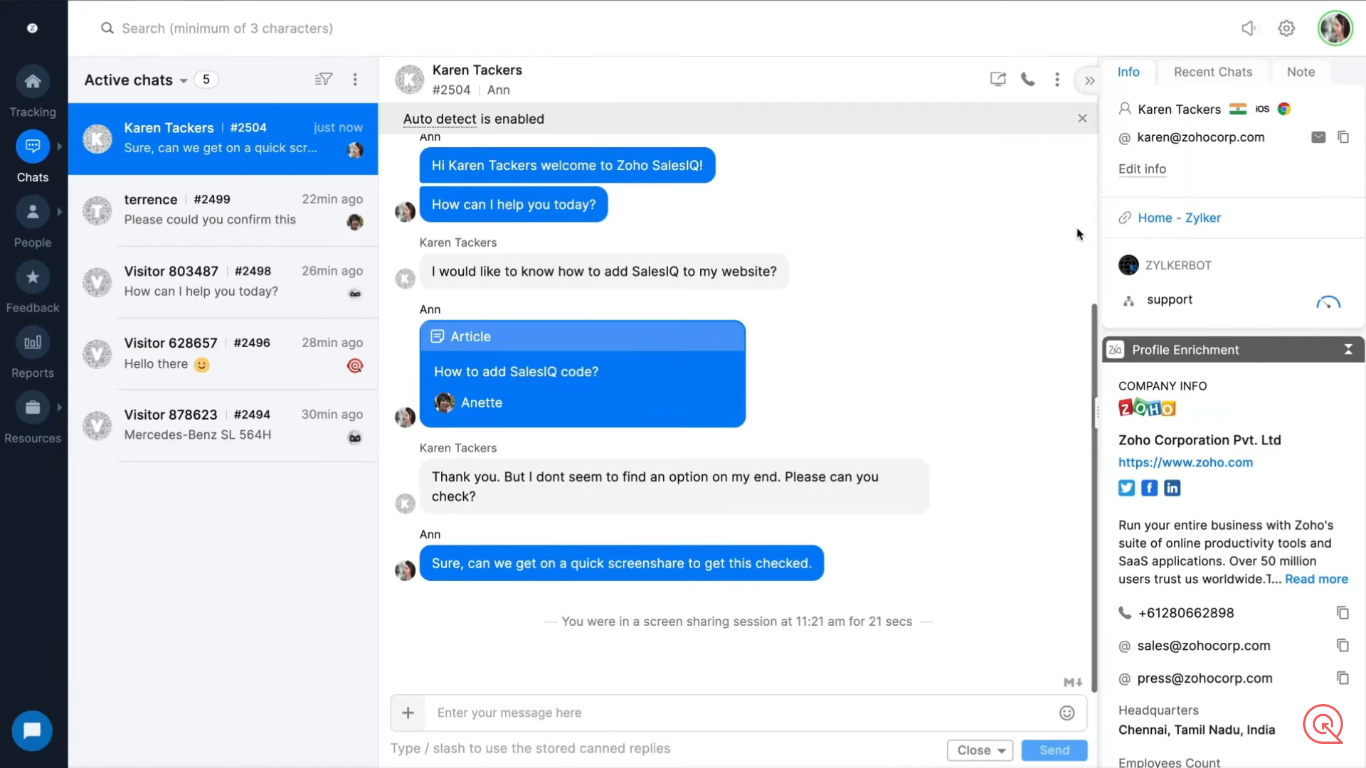Close the Auto detect enabled banner
The height and width of the screenshot is (768, 1366).
tap(1082, 118)
